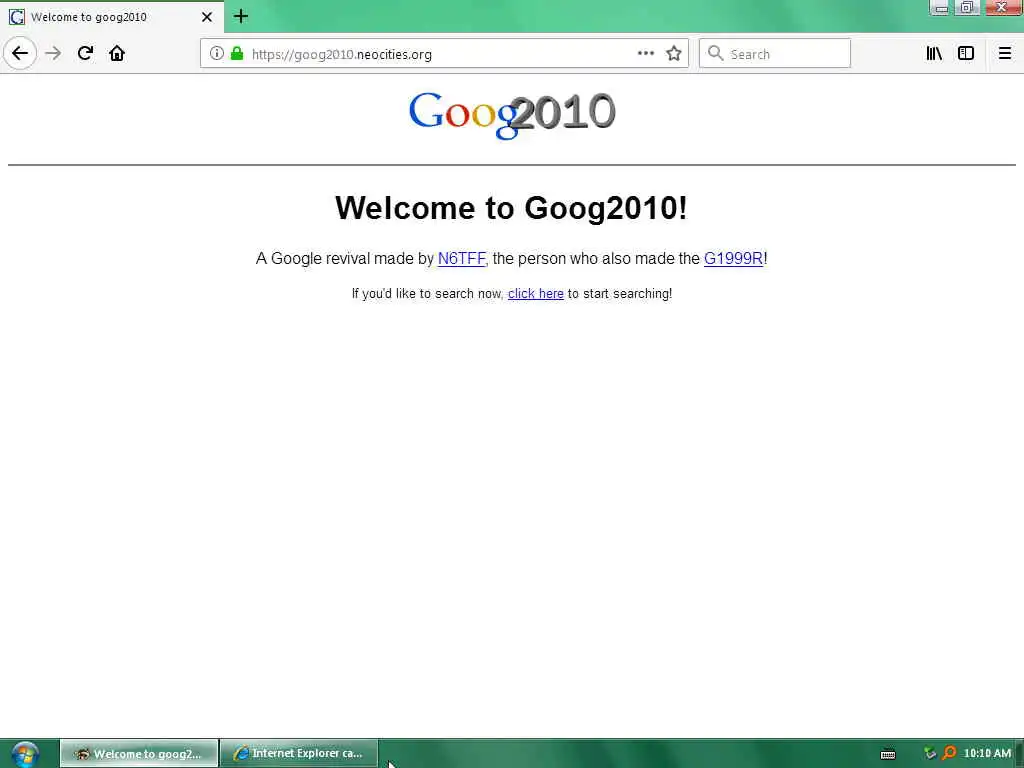Click the orange magnifier tray icon

(949, 753)
